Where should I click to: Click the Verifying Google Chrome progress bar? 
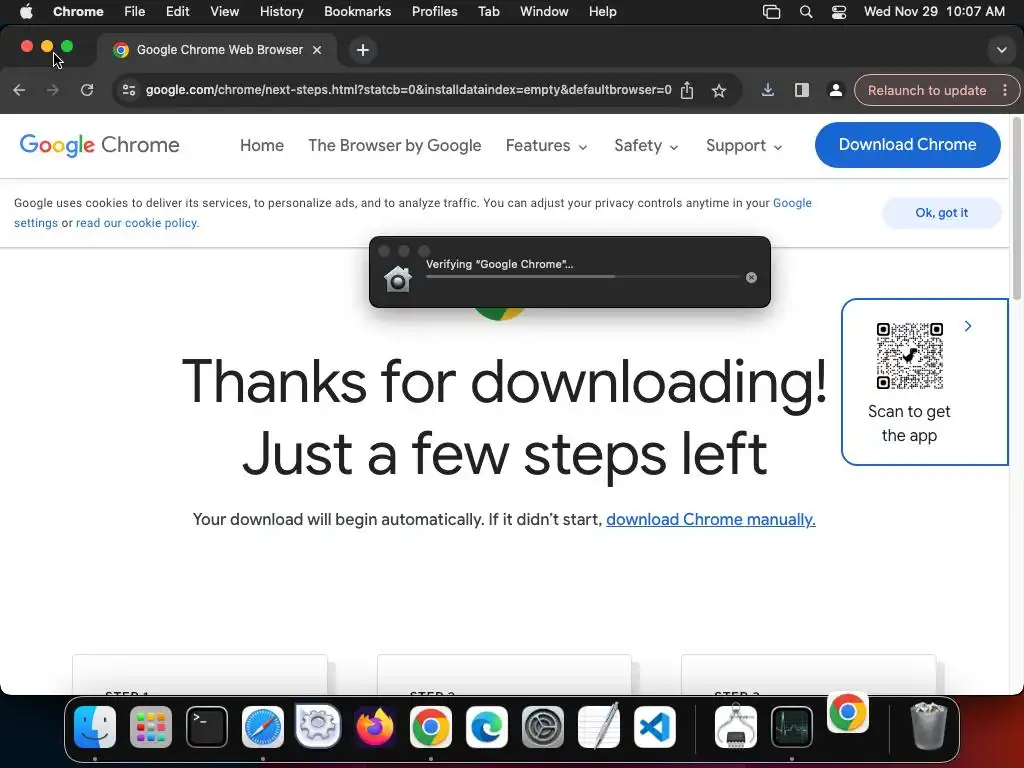coord(583,277)
